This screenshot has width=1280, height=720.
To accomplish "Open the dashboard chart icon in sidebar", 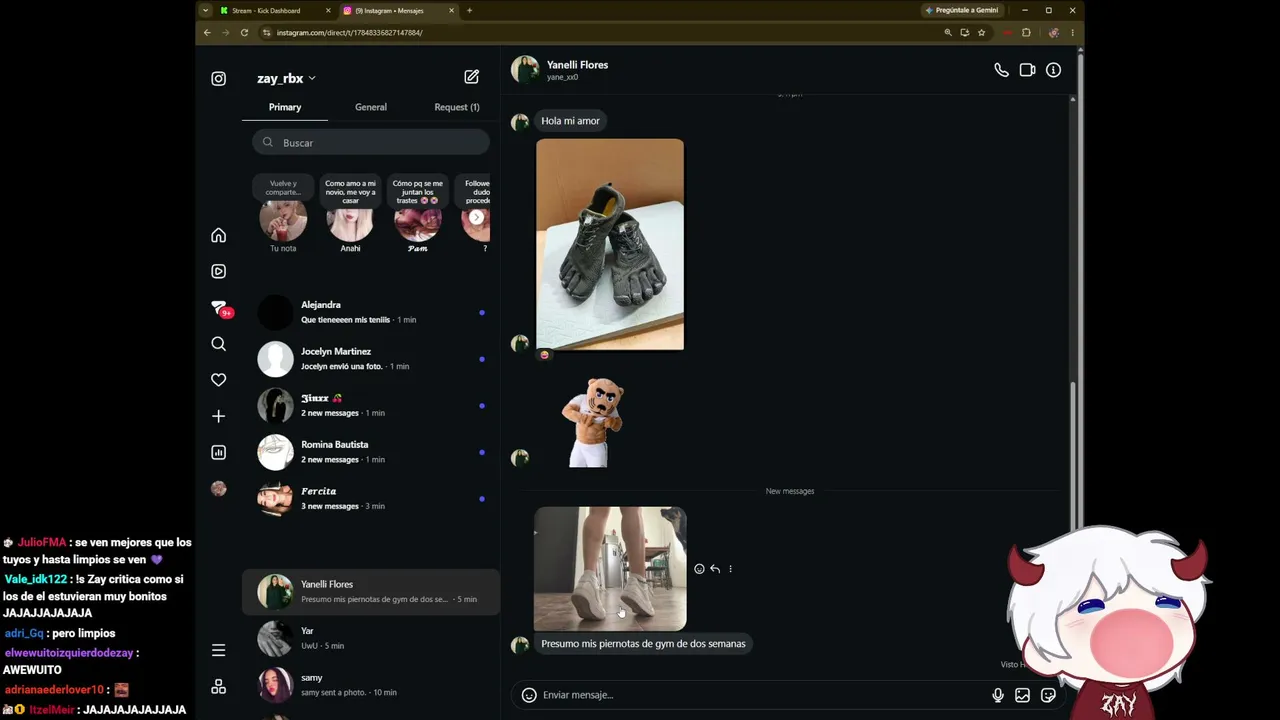I will [x=218, y=452].
